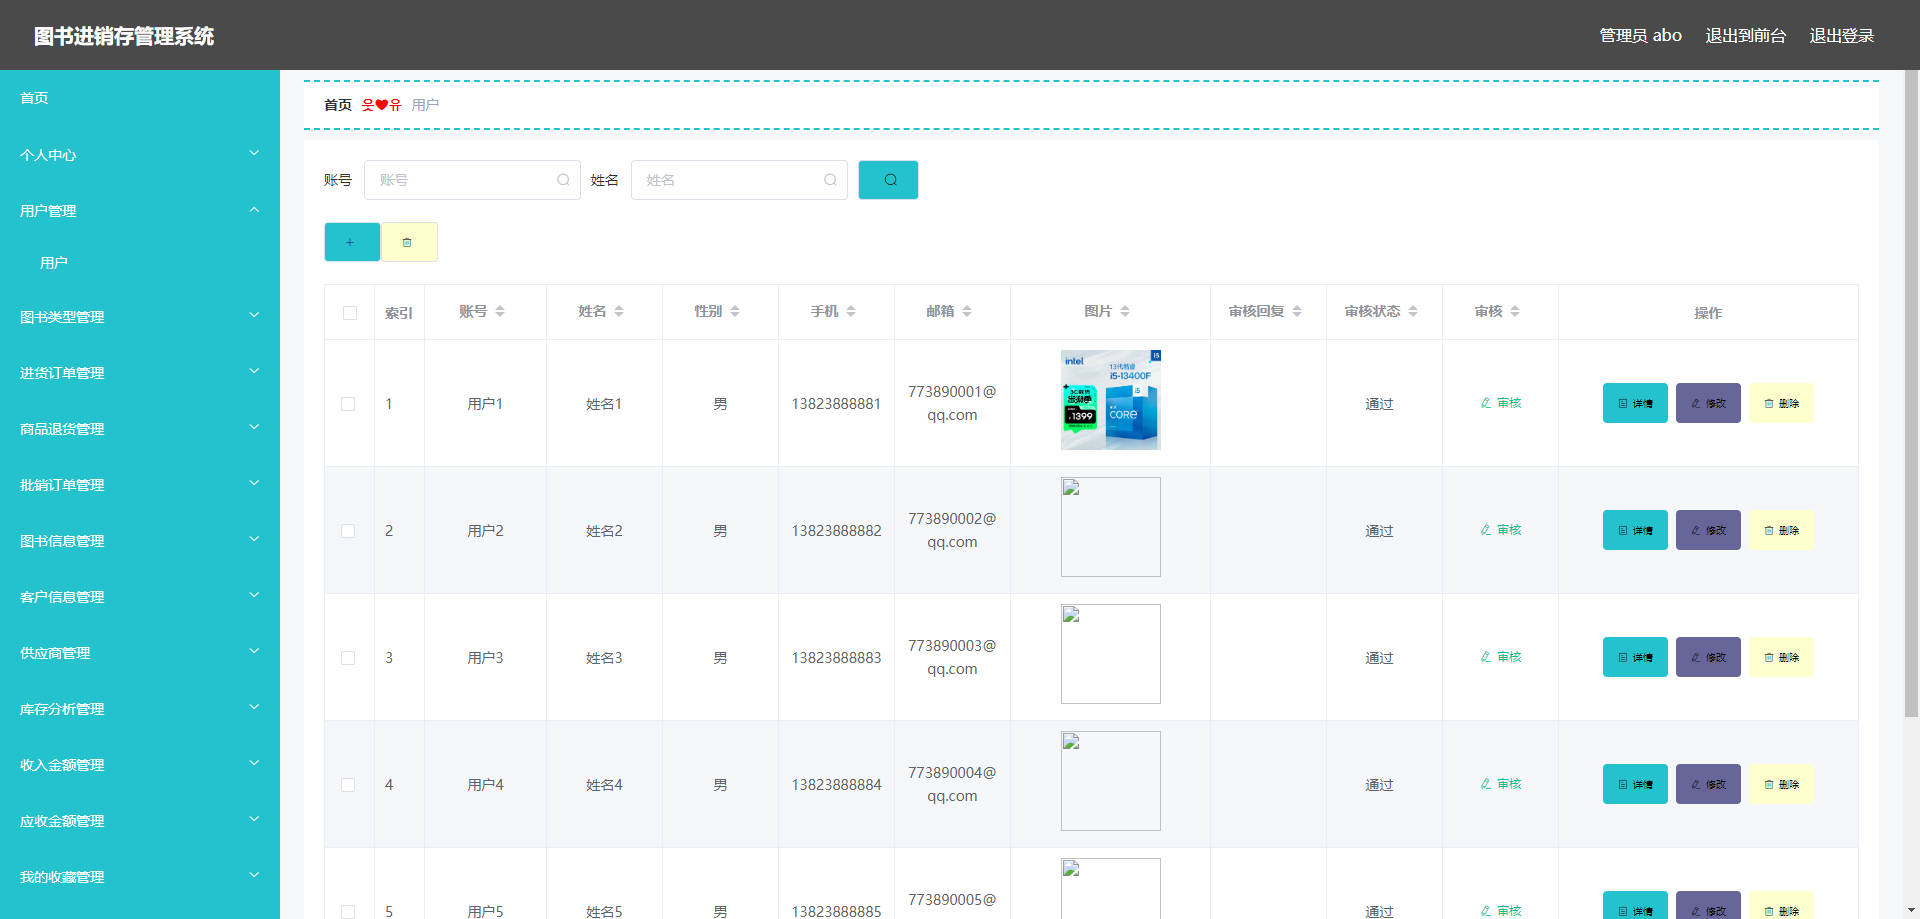
Task: Open 我的收藏管理 sidebar menu
Action: pyautogui.click(x=140, y=877)
